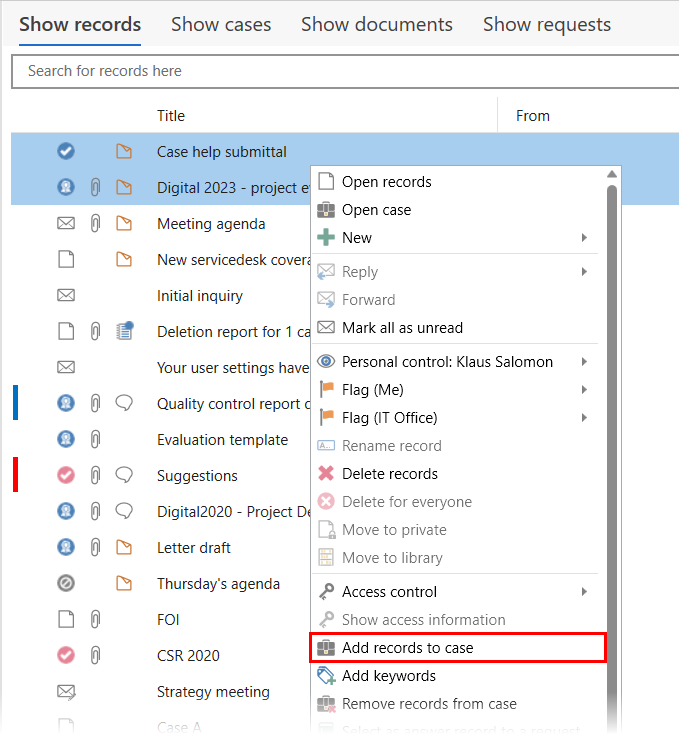This screenshot has width=679, height=743.
Task: Click the paperclip icon on FOI row
Action: [x=95, y=619]
